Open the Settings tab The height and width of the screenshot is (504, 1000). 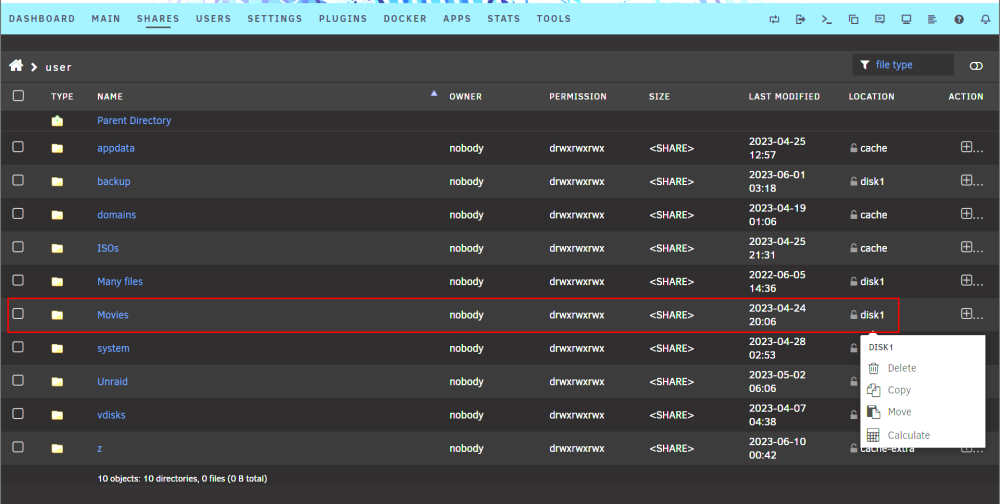click(x=275, y=19)
